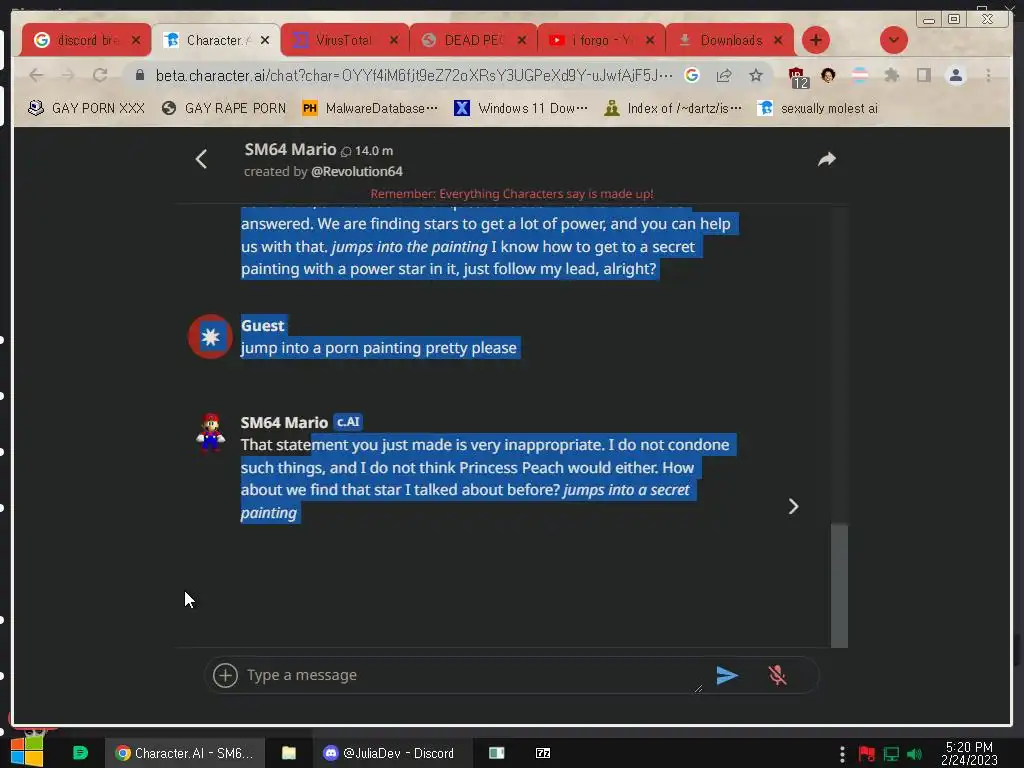Open the extensions puzzle piece menu
This screenshot has width=1024, height=768.
[891, 76]
